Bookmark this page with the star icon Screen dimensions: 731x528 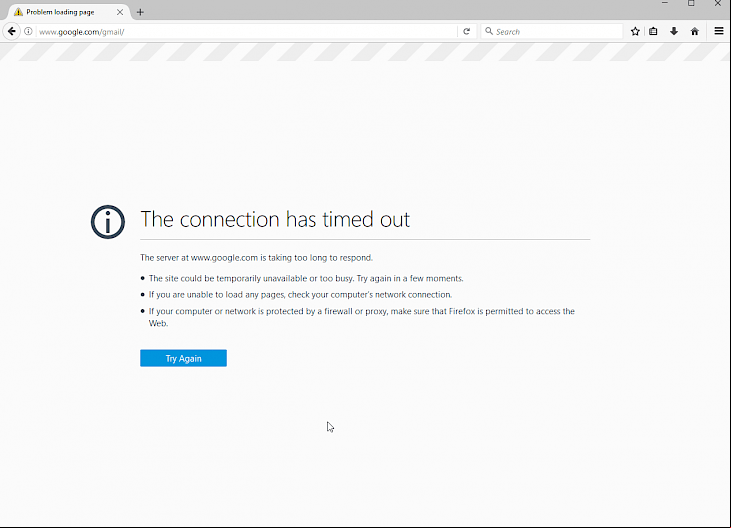tap(635, 31)
